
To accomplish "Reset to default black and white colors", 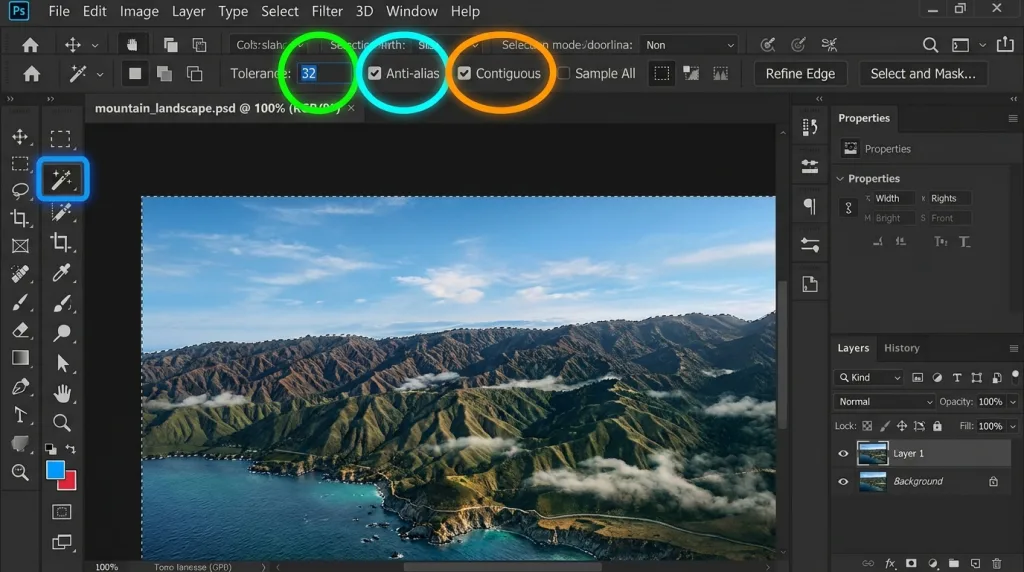I will coord(50,449).
